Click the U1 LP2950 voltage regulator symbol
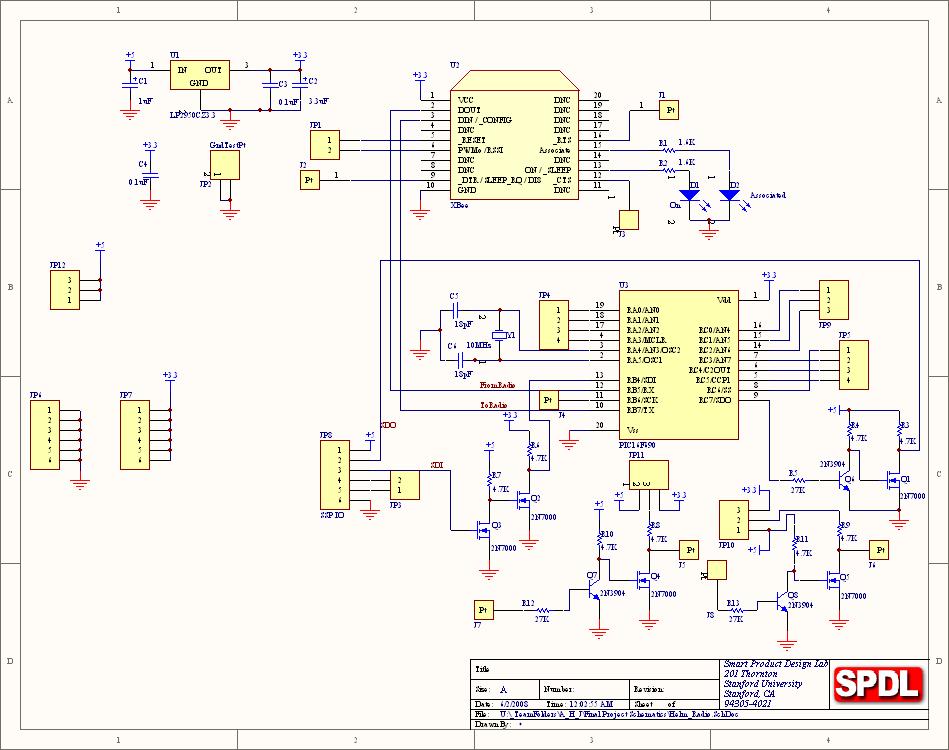 pos(199,75)
